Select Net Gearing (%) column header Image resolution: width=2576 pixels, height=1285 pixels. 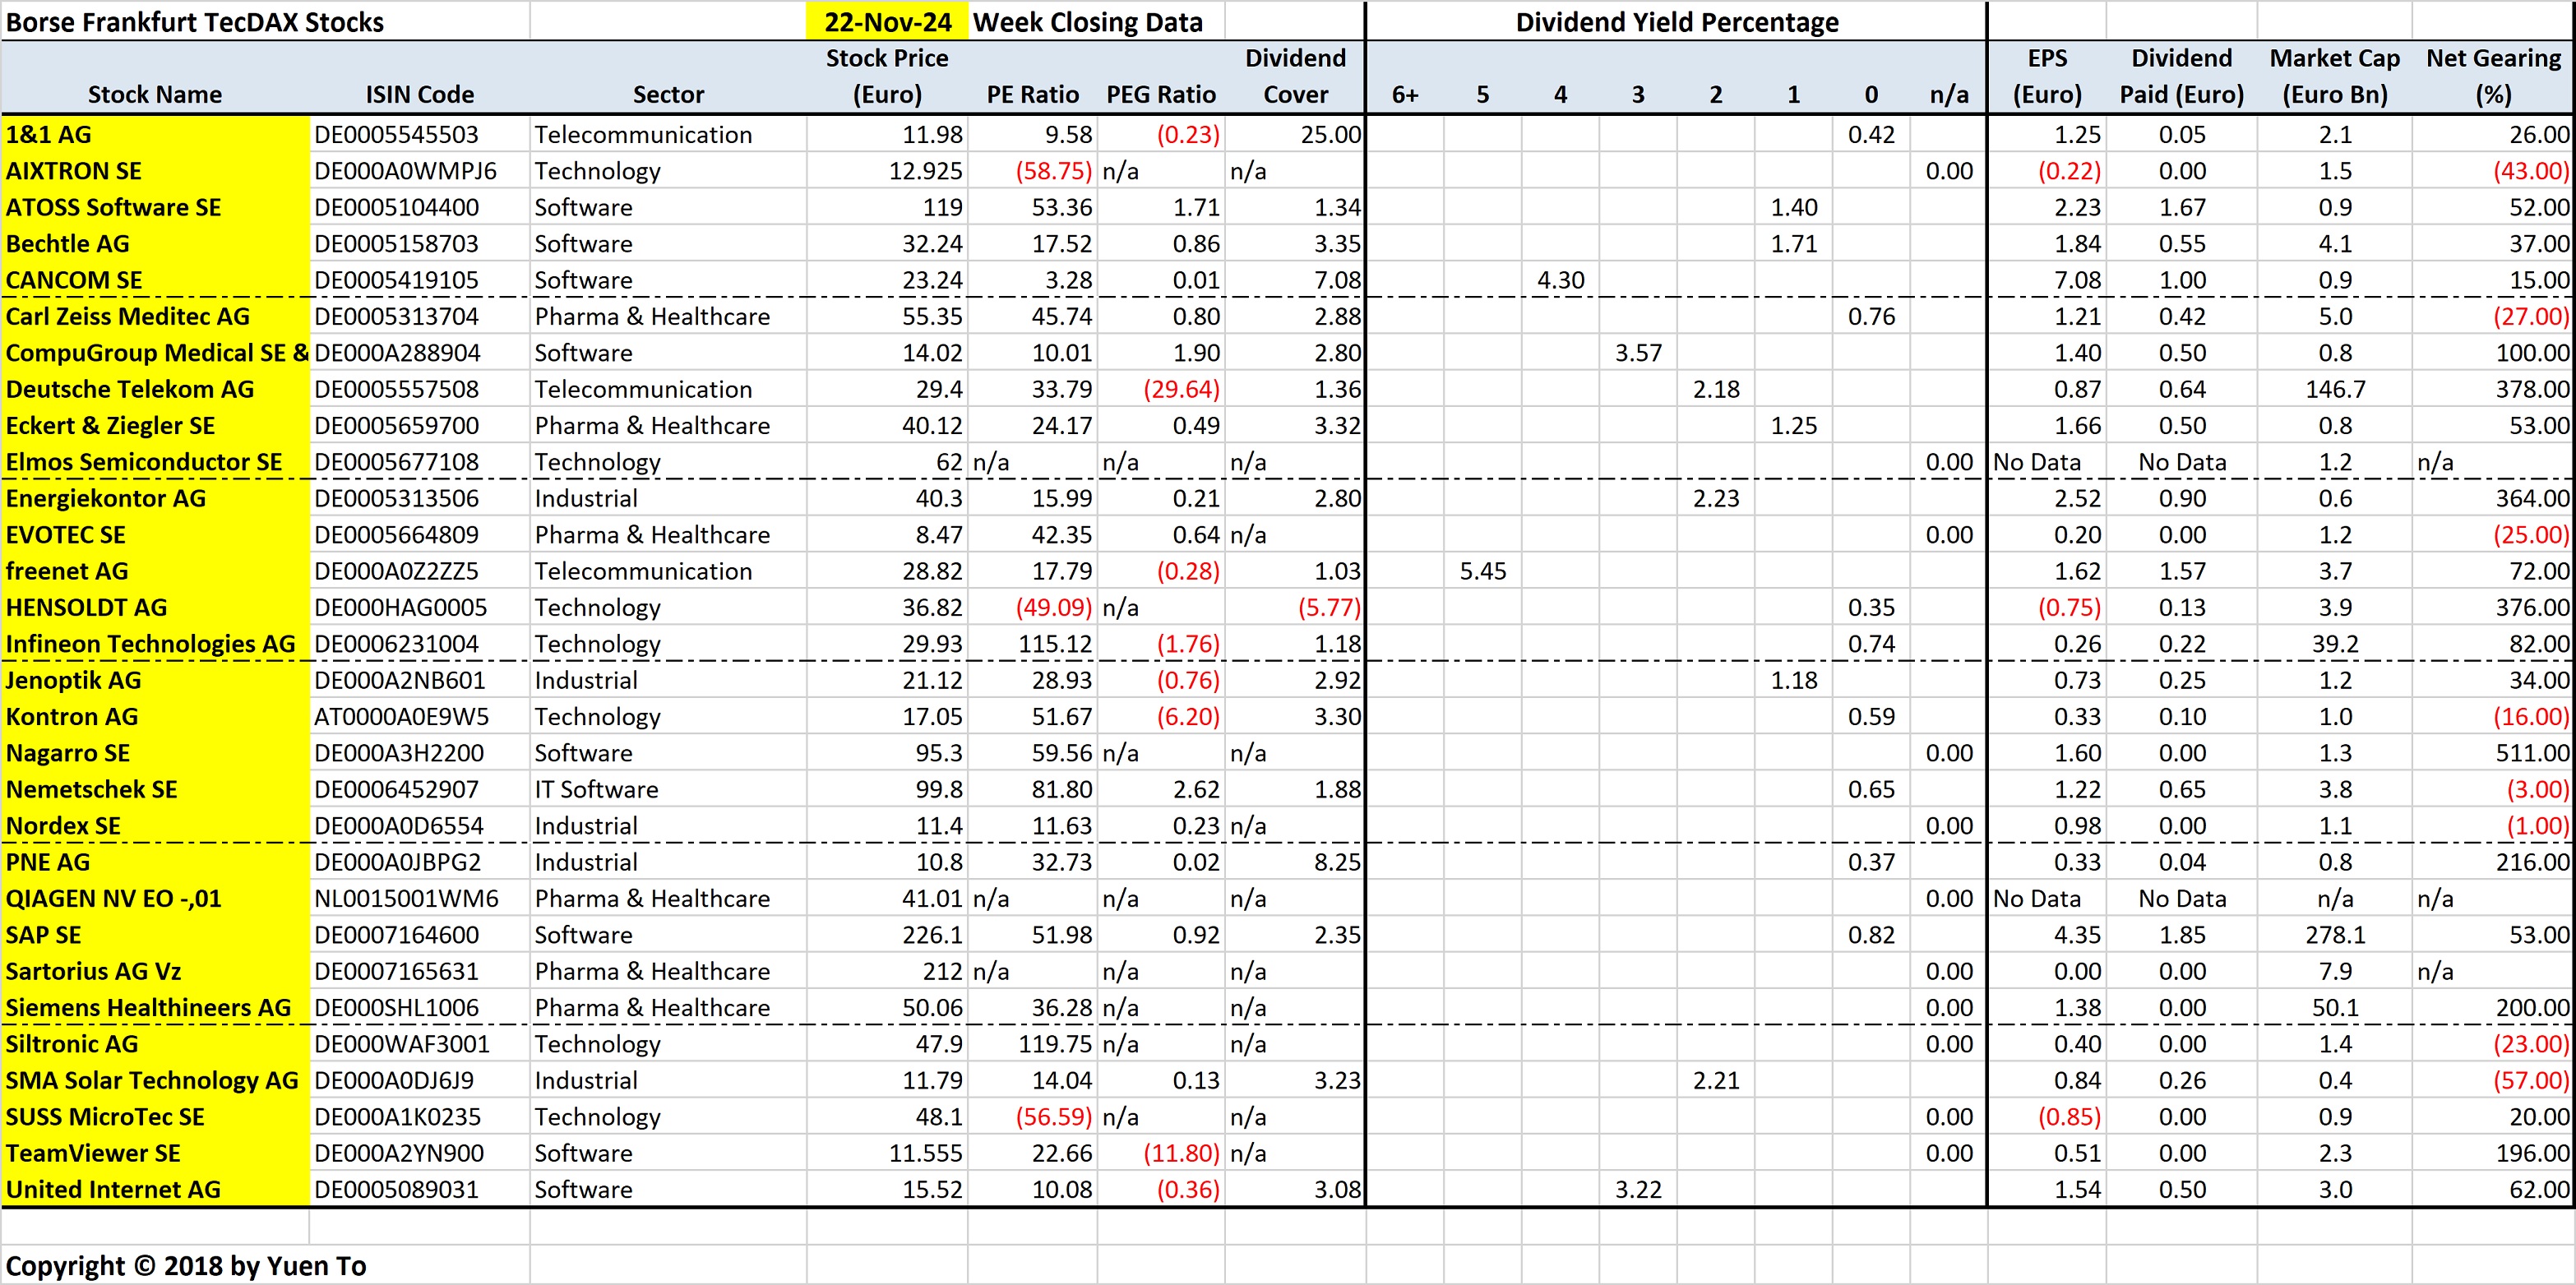[2494, 76]
